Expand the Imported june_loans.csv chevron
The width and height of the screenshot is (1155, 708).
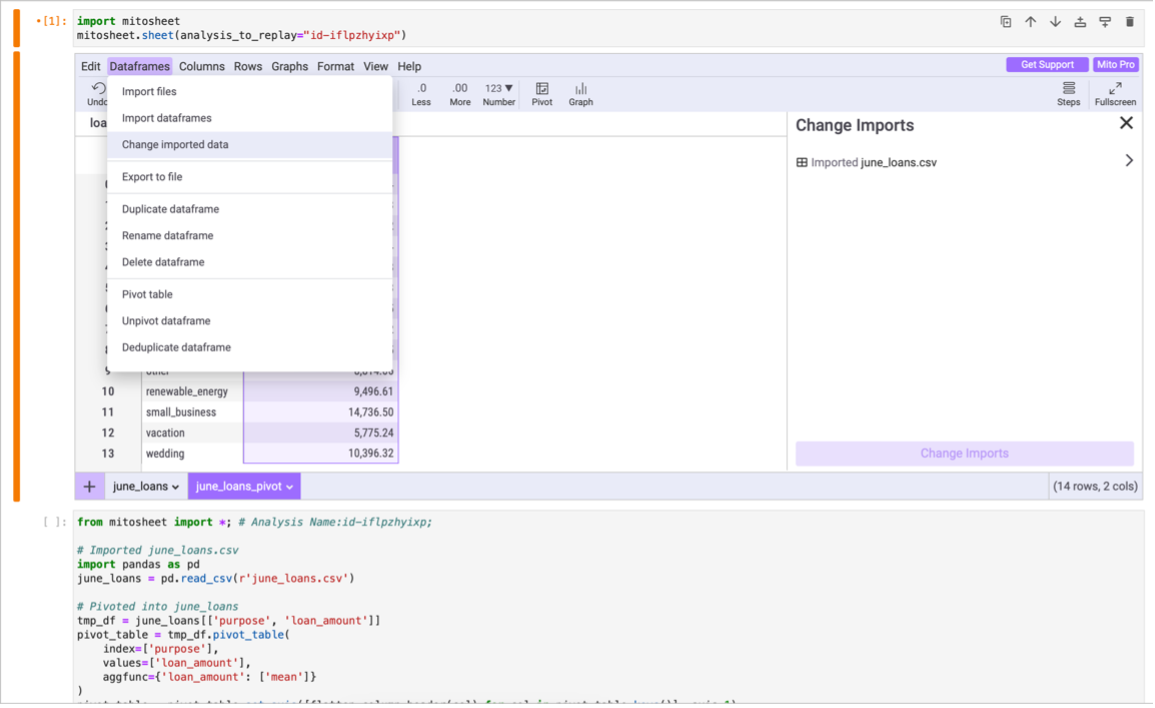click(x=1129, y=161)
